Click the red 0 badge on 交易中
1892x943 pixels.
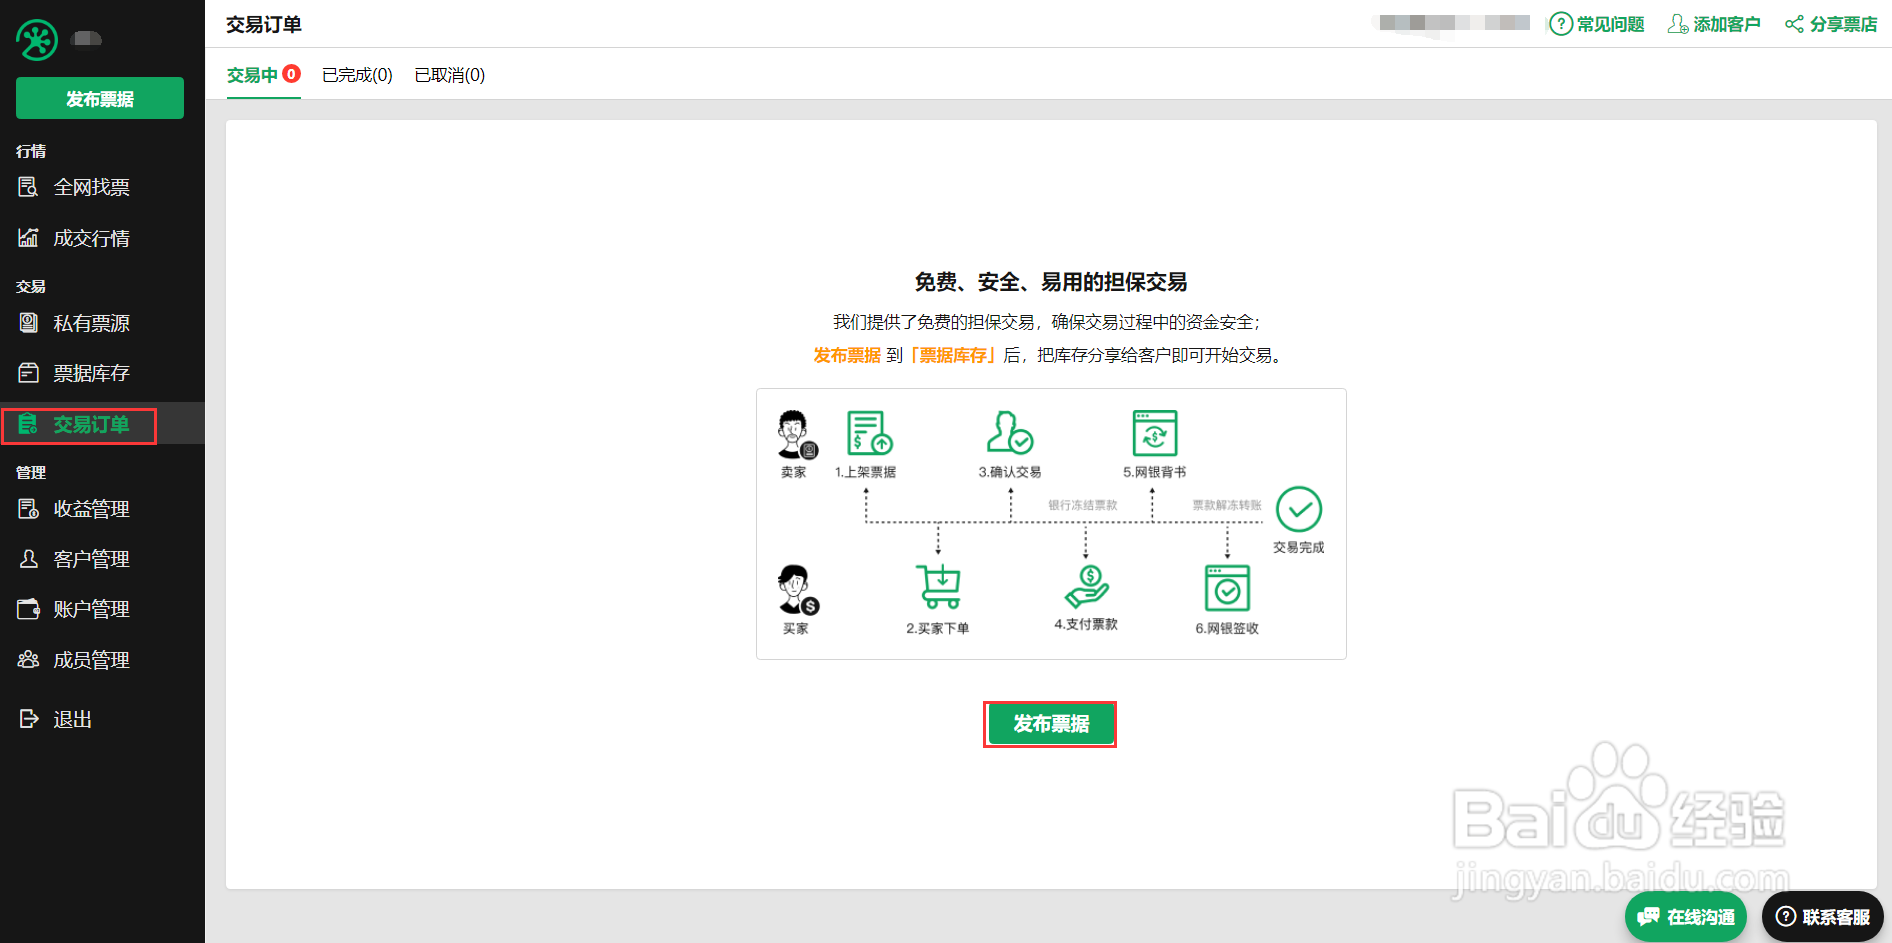click(291, 73)
